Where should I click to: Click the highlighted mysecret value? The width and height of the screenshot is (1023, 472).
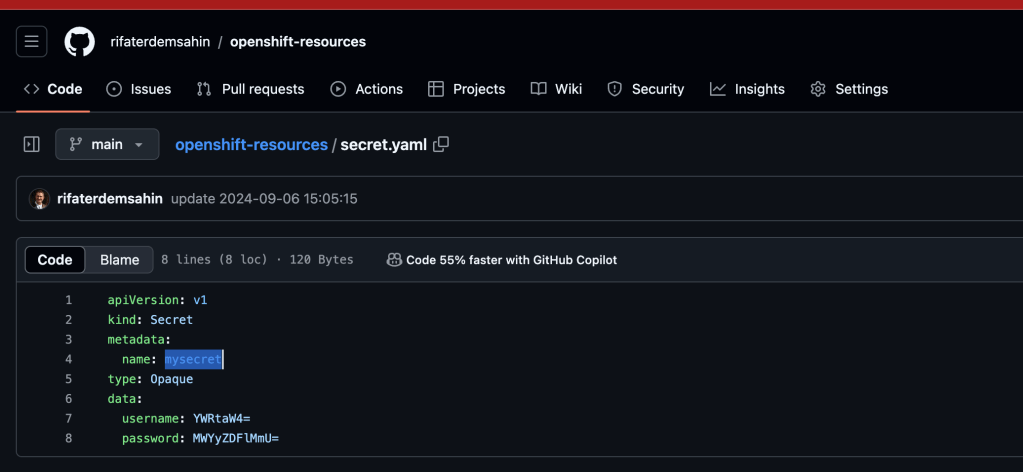click(x=193, y=359)
